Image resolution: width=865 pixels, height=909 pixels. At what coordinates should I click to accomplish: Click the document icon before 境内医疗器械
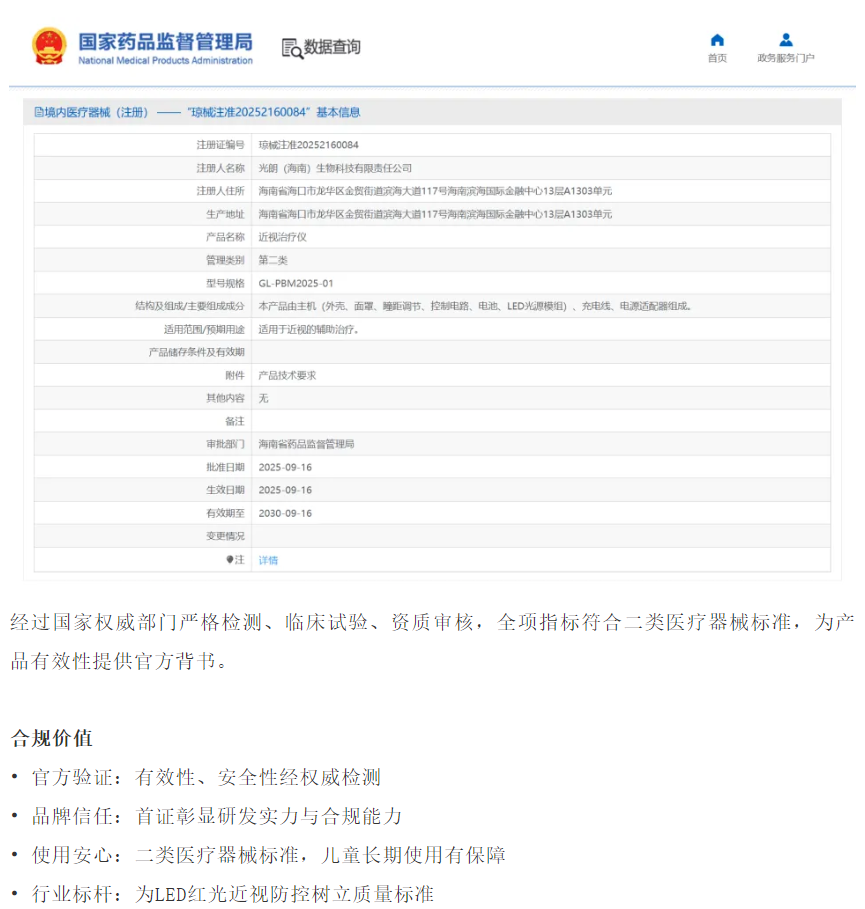38,113
